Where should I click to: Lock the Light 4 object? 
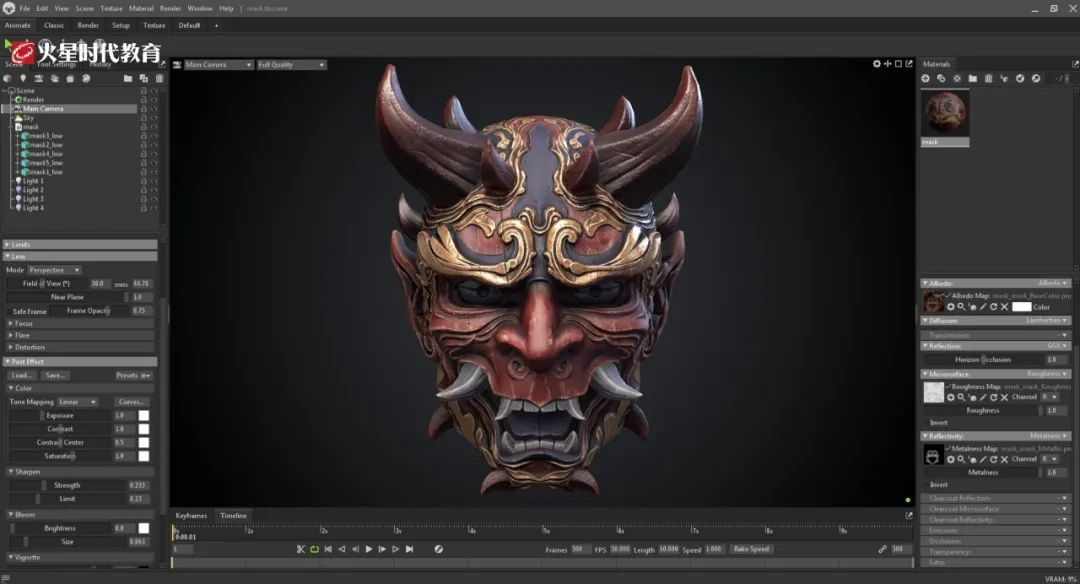(x=143, y=208)
